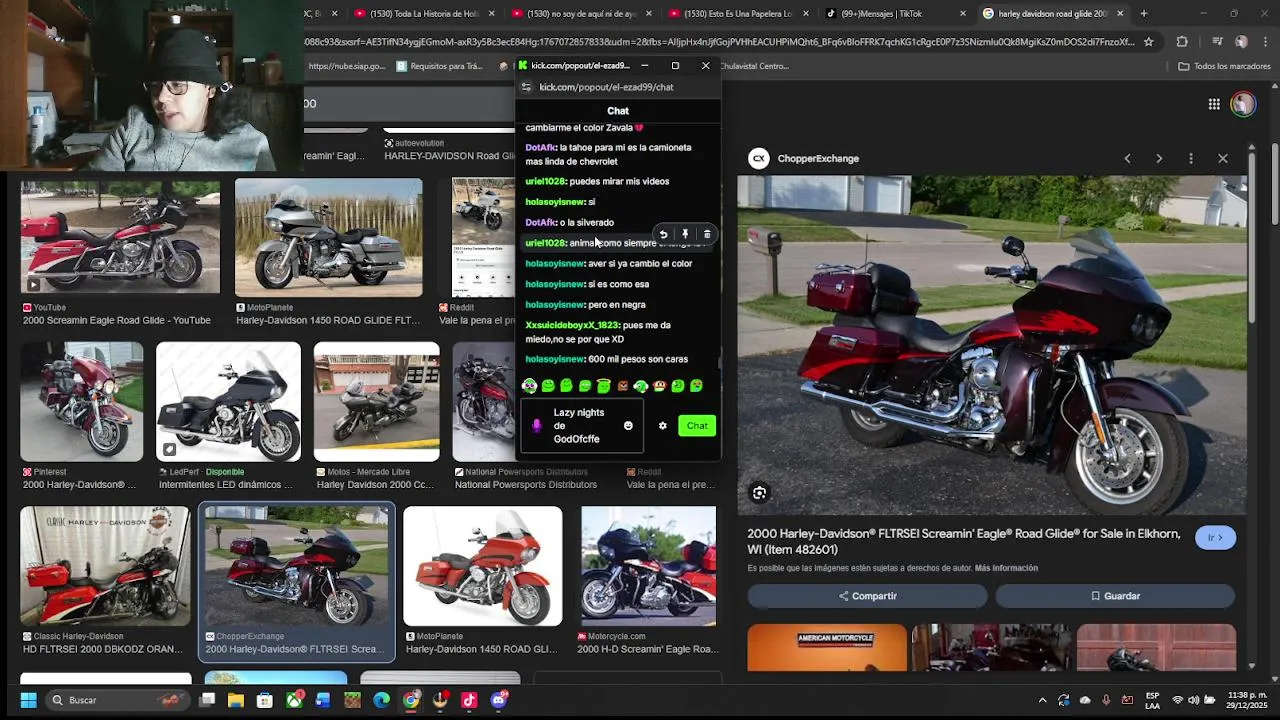The width and height of the screenshot is (1280, 720).
Task: Click the Chrome media control icon in toolbar
Action: tap(1217, 42)
